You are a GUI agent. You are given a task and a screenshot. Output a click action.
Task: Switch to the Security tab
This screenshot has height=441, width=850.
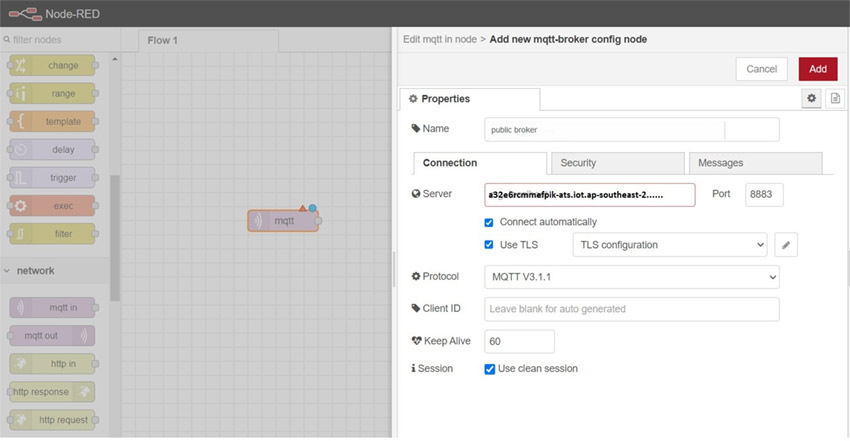[616, 163]
